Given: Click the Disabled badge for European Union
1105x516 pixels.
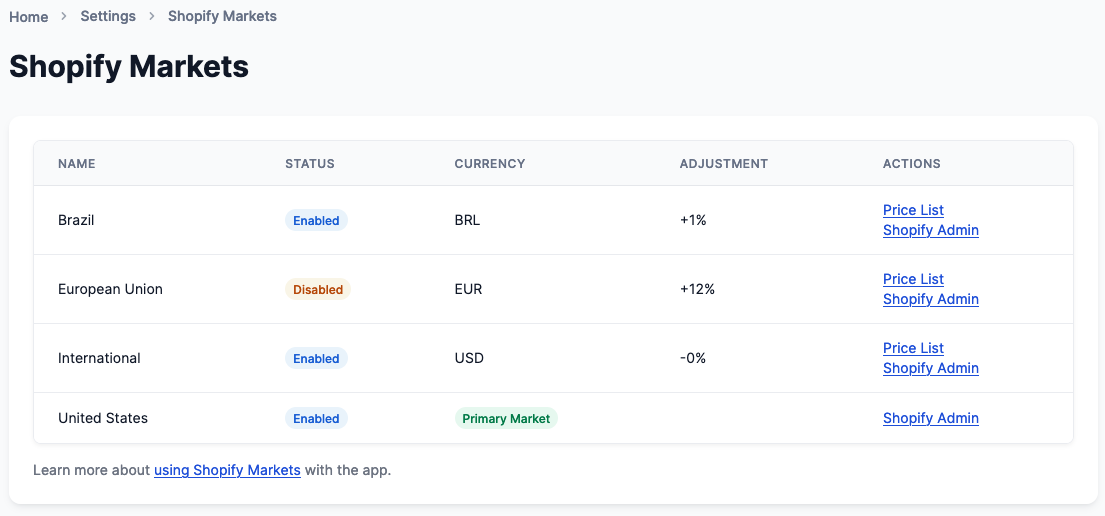Looking at the screenshot, I should (318, 290).
